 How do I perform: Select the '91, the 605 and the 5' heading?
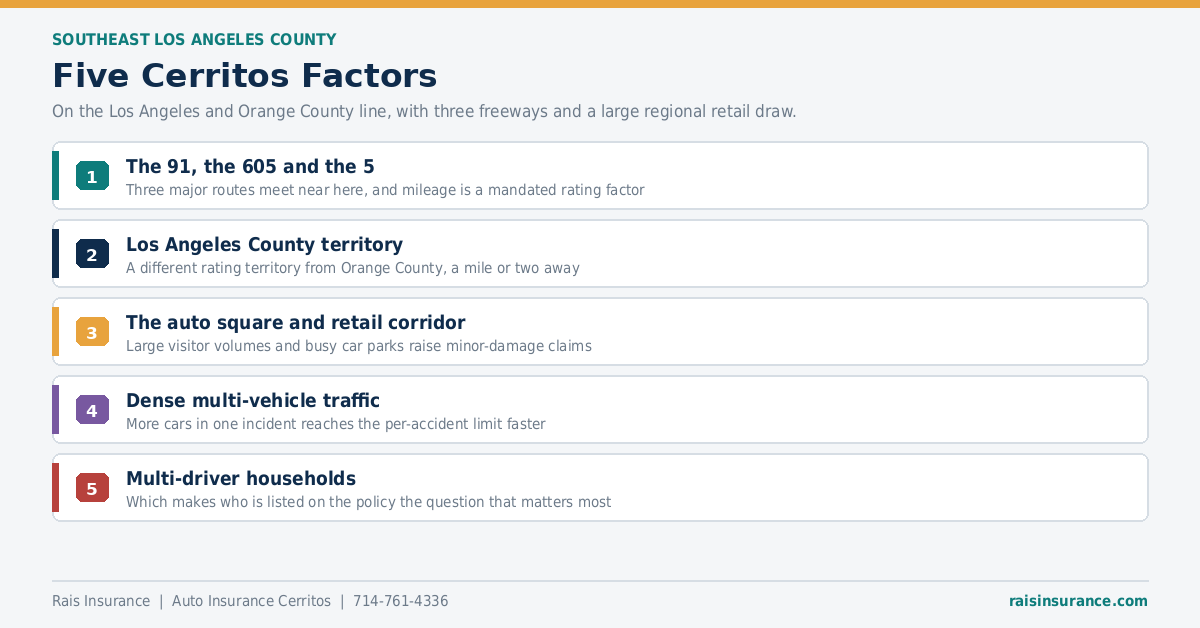(250, 167)
